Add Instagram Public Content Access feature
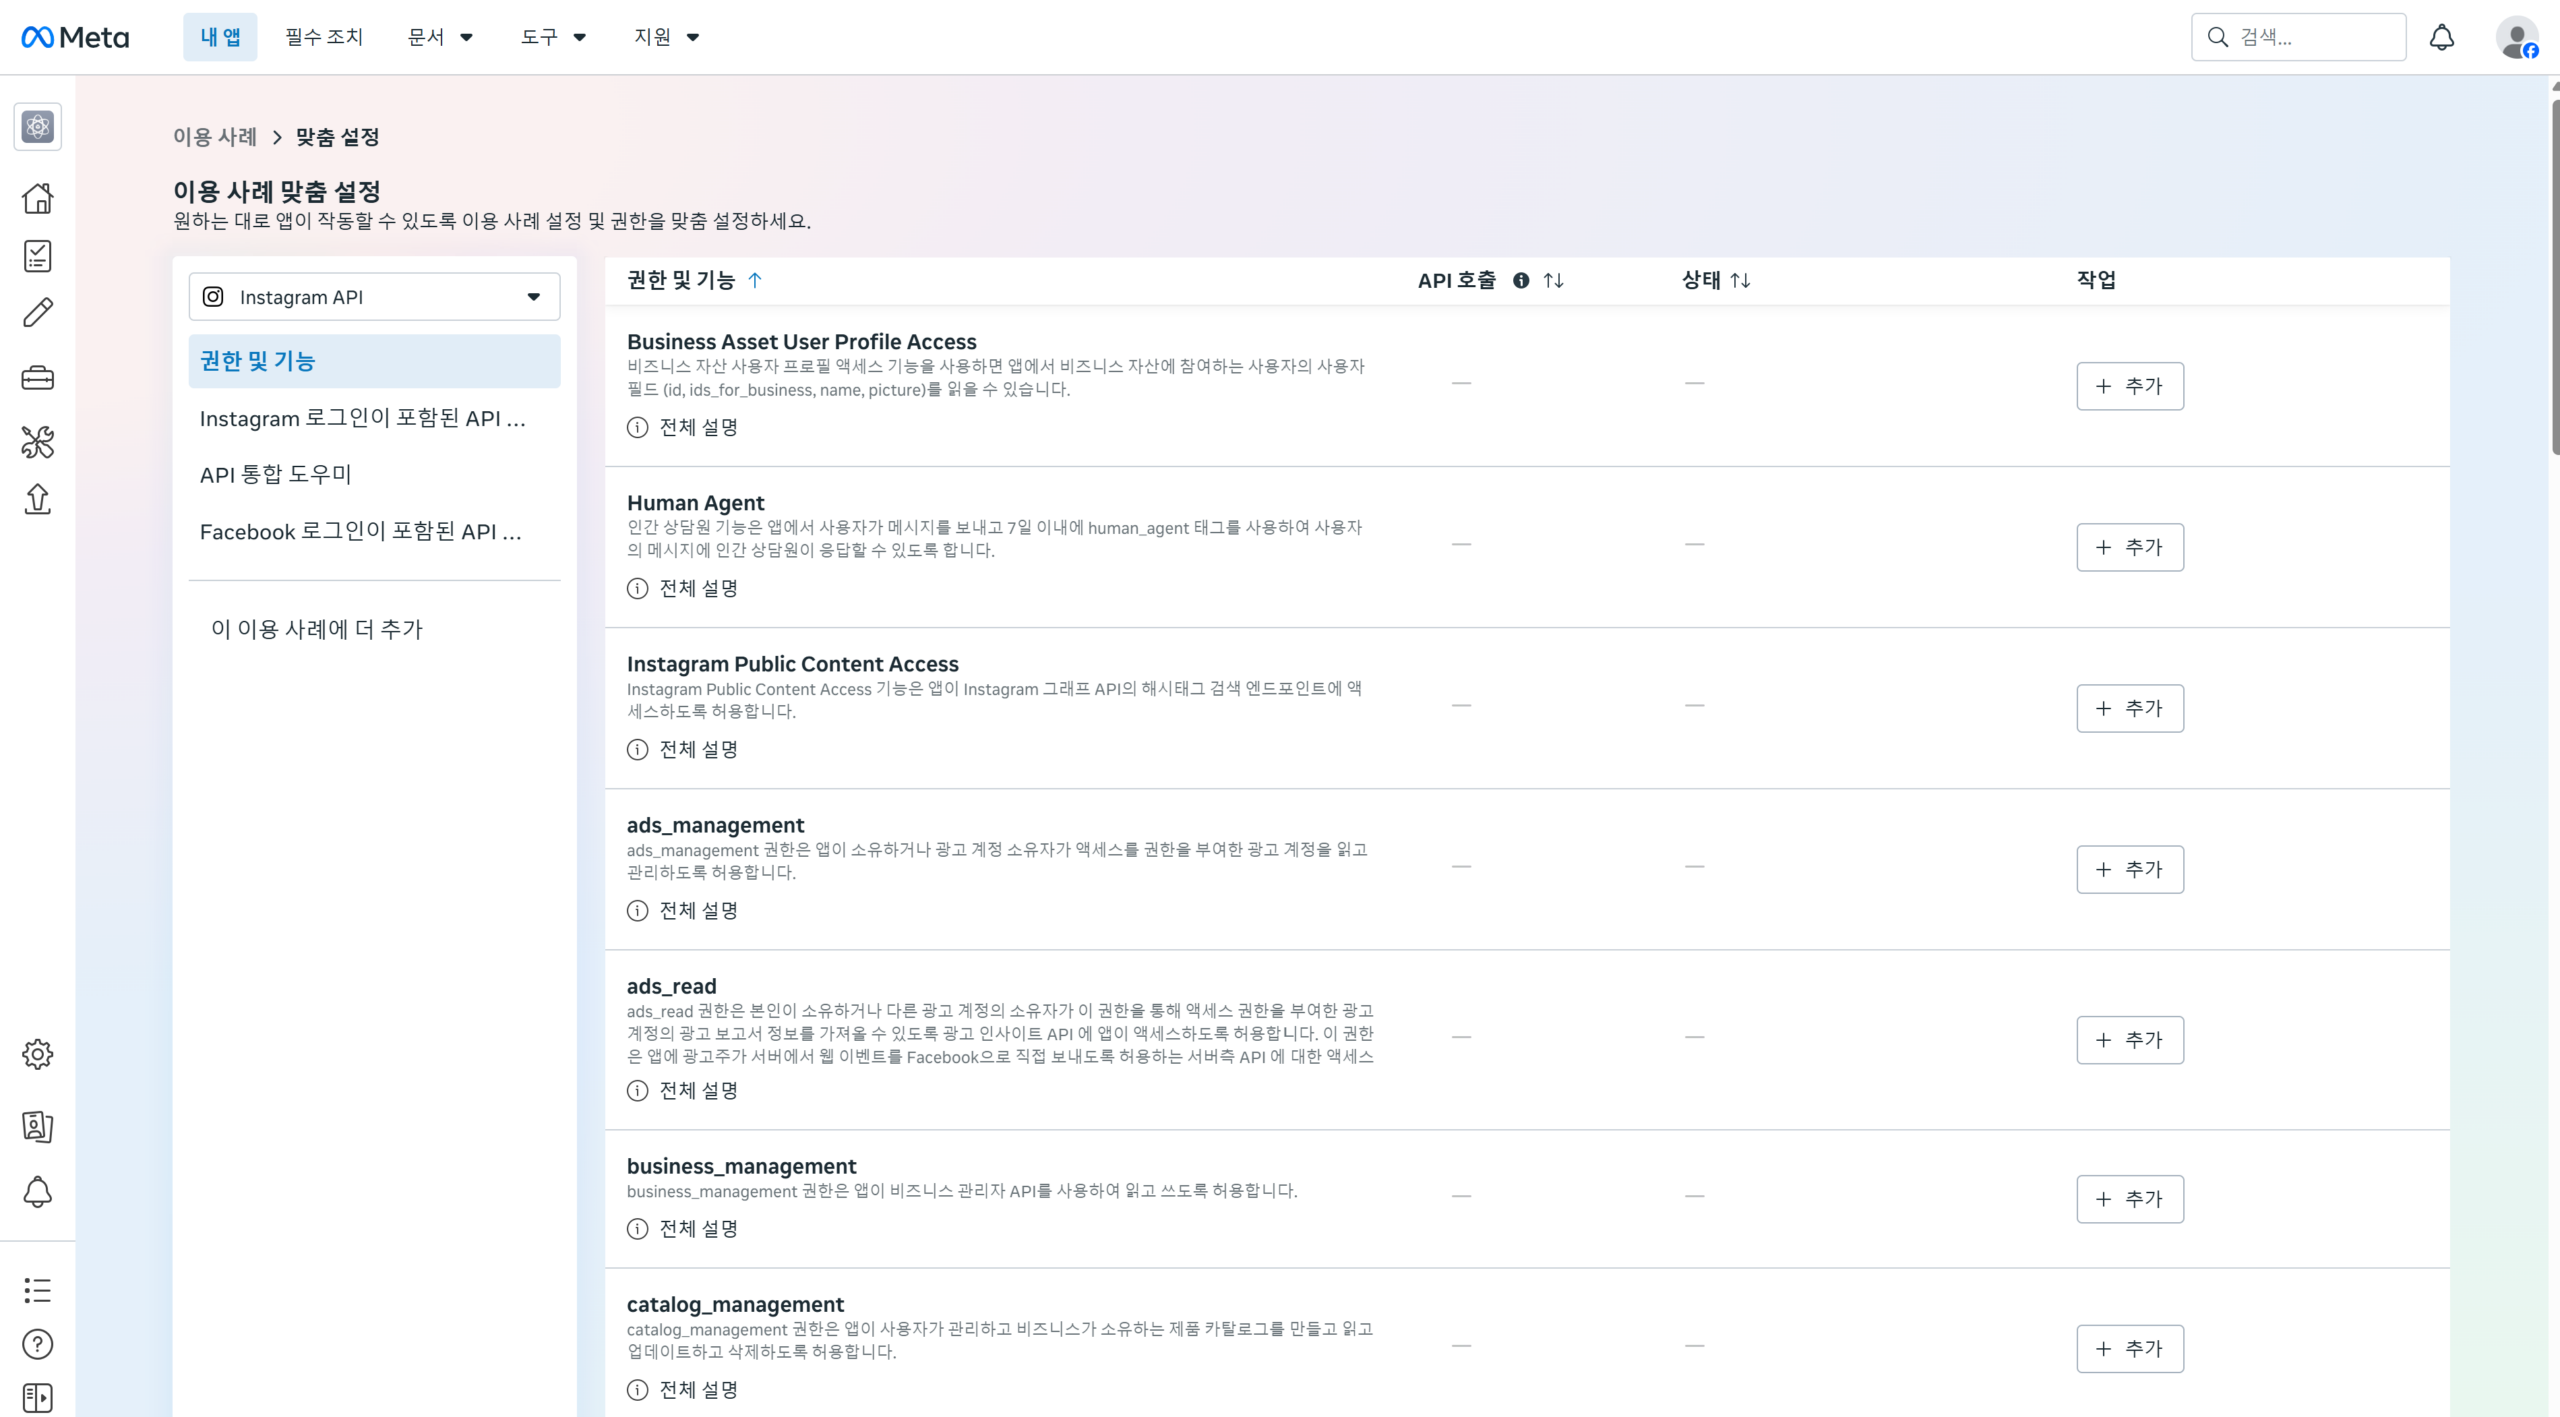This screenshot has height=1417, width=2560. [x=2130, y=708]
